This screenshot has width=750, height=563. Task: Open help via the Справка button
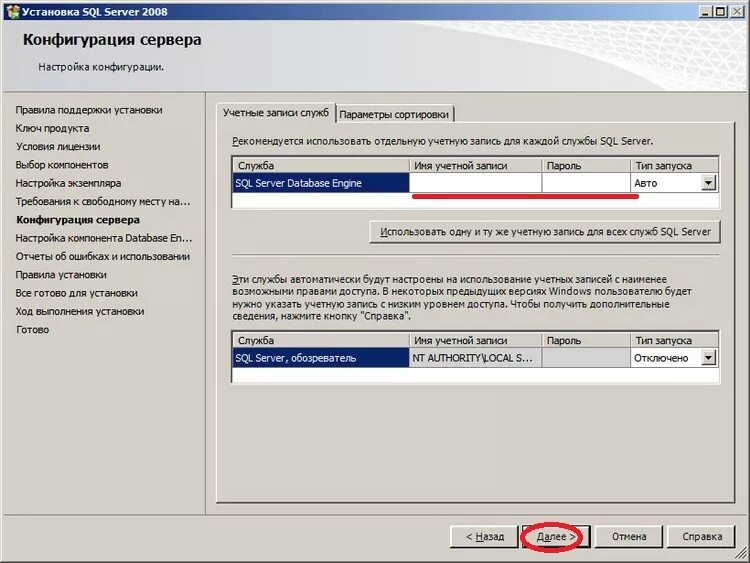[x=701, y=537]
